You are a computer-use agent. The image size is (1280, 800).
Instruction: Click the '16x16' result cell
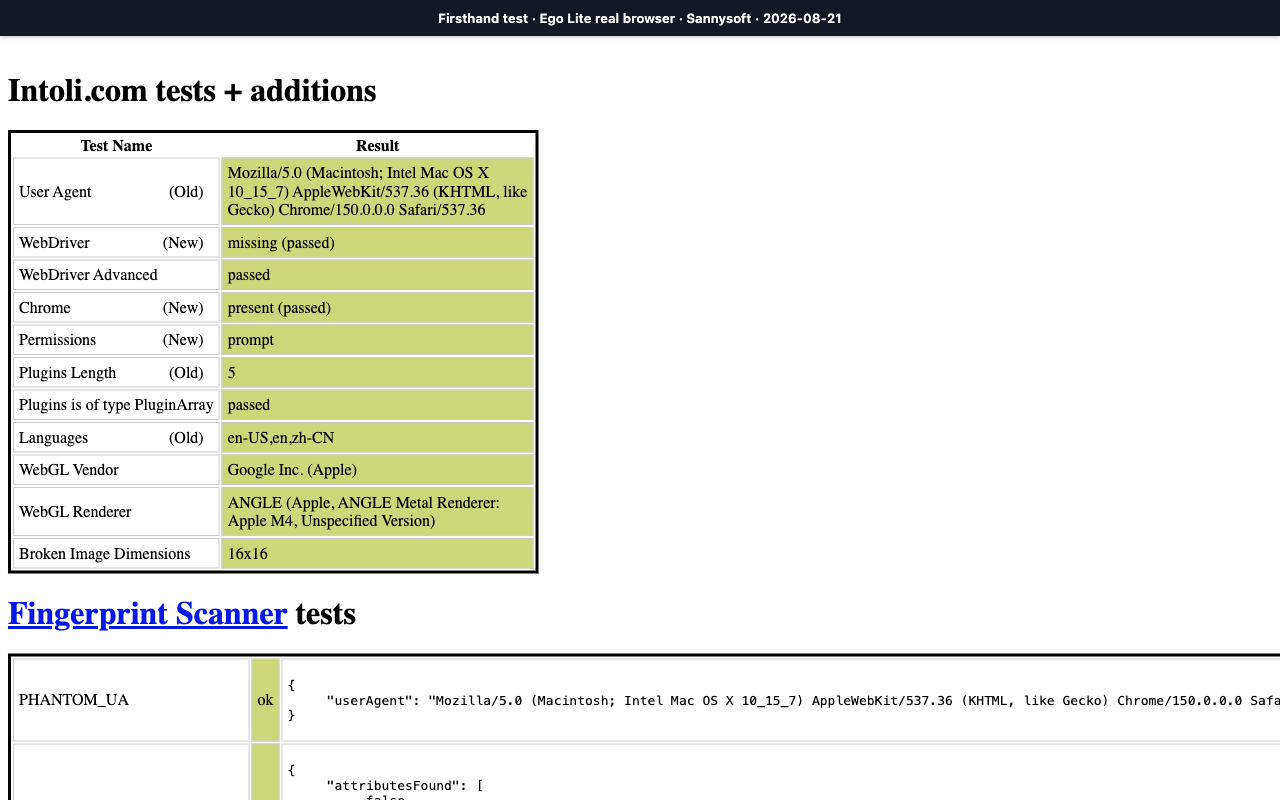[x=377, y=554]
